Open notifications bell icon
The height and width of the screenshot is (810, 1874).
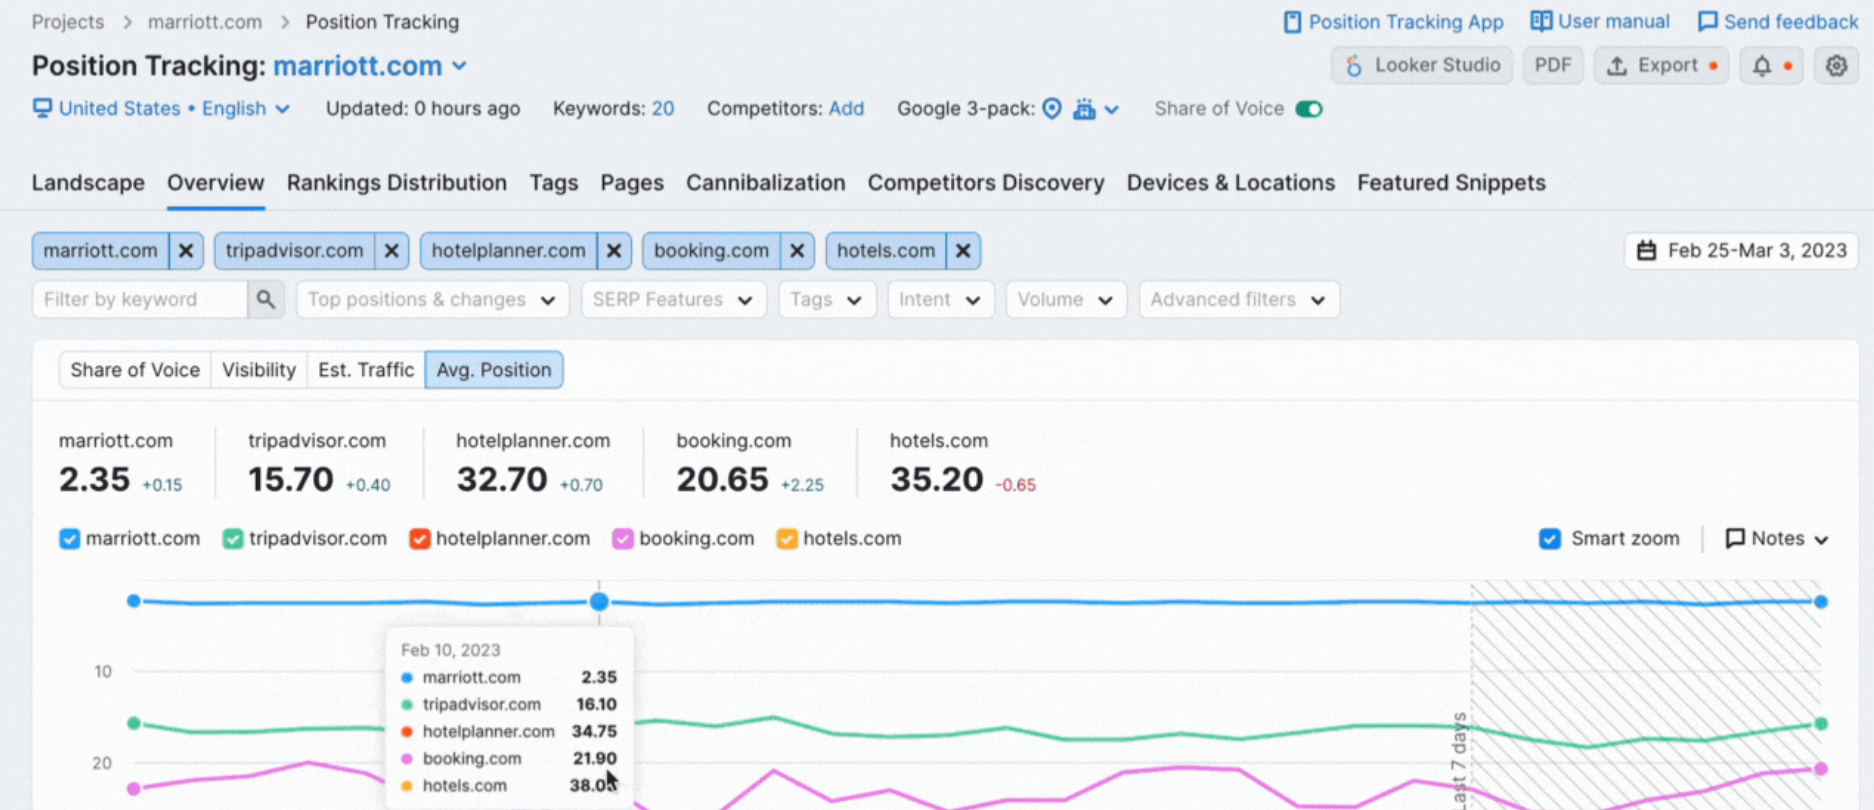click(1771, 66)
